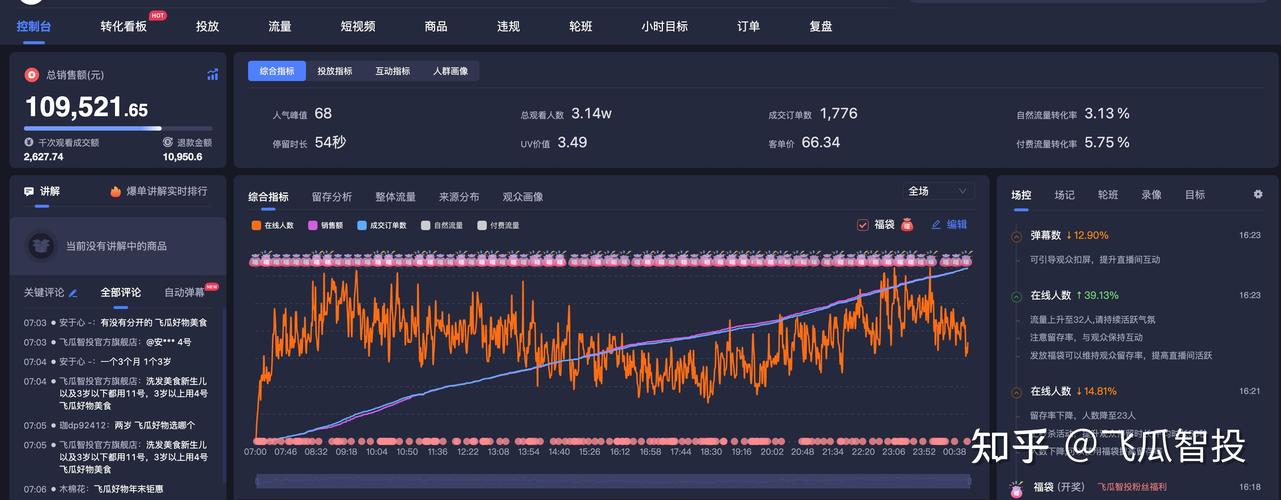
Task: Open 目标 tab in right panel
Action: [1195, 195]
